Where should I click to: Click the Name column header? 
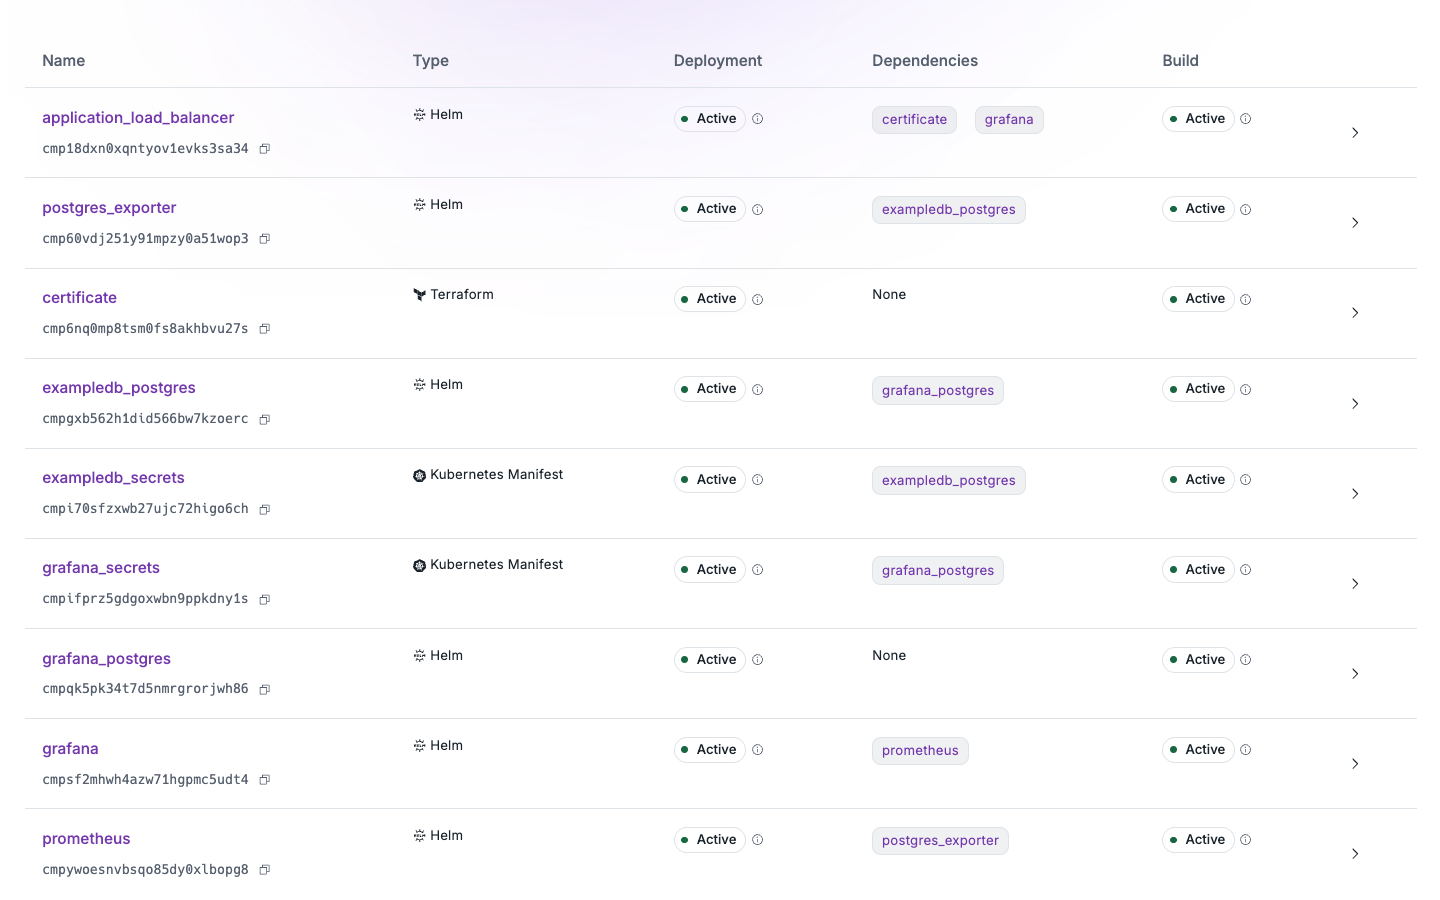[x=63, y=60]
